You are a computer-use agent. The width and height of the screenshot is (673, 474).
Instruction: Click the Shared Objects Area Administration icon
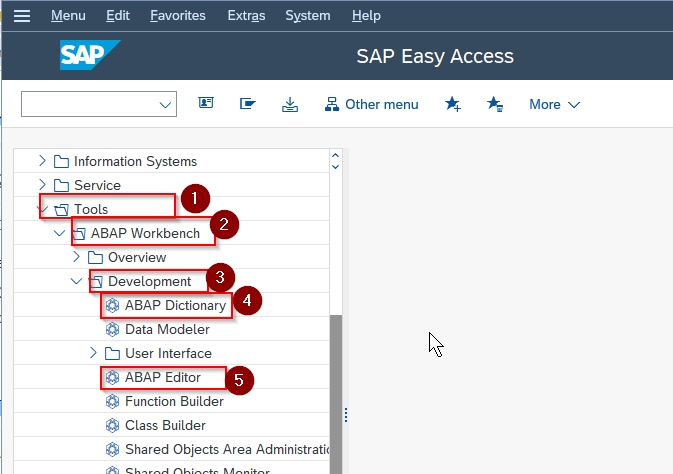click(112, 450)
